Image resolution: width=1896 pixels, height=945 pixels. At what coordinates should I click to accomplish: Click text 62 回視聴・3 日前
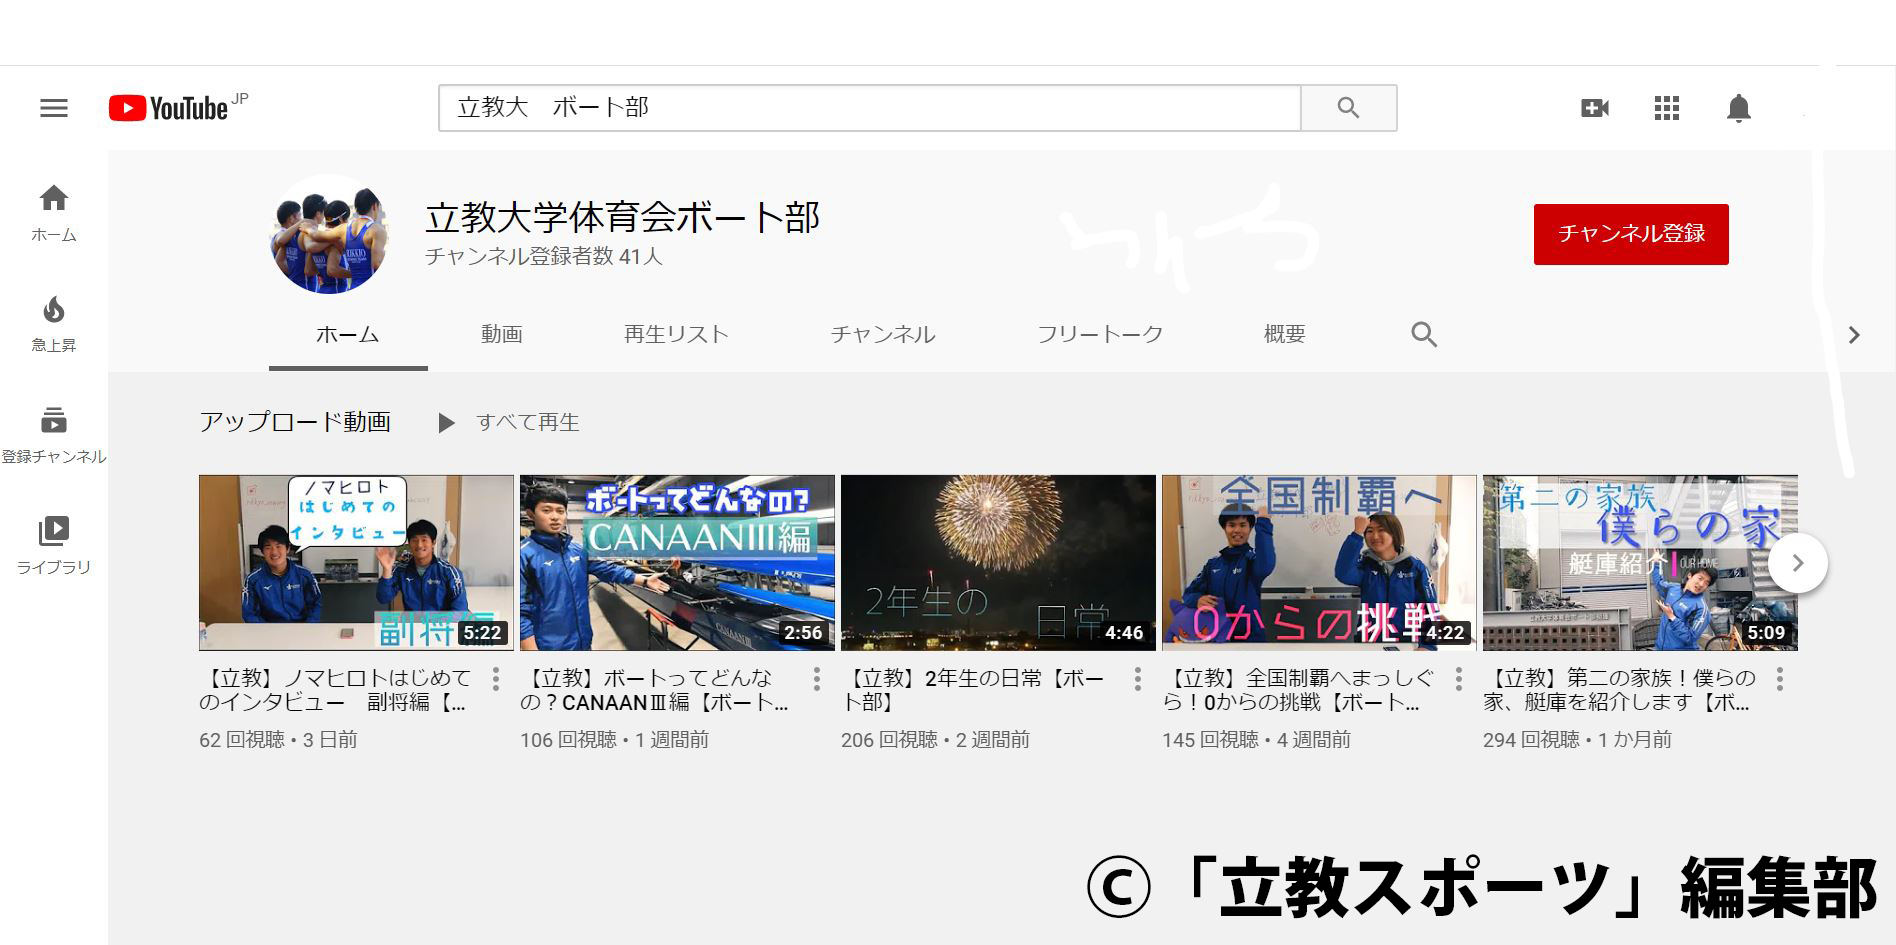(x=278, y=740)
